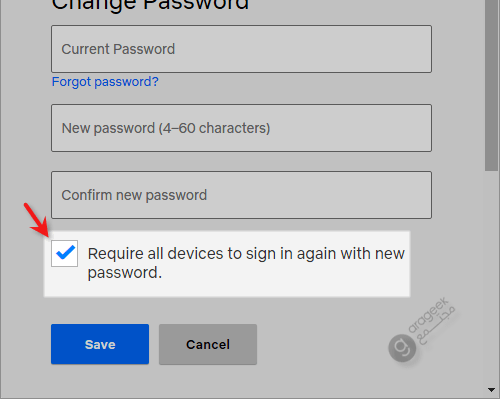Click the highlighted box around the checkbox option
Image resolution: width=500 pixels, height=399 pixels.
[227, 263]
